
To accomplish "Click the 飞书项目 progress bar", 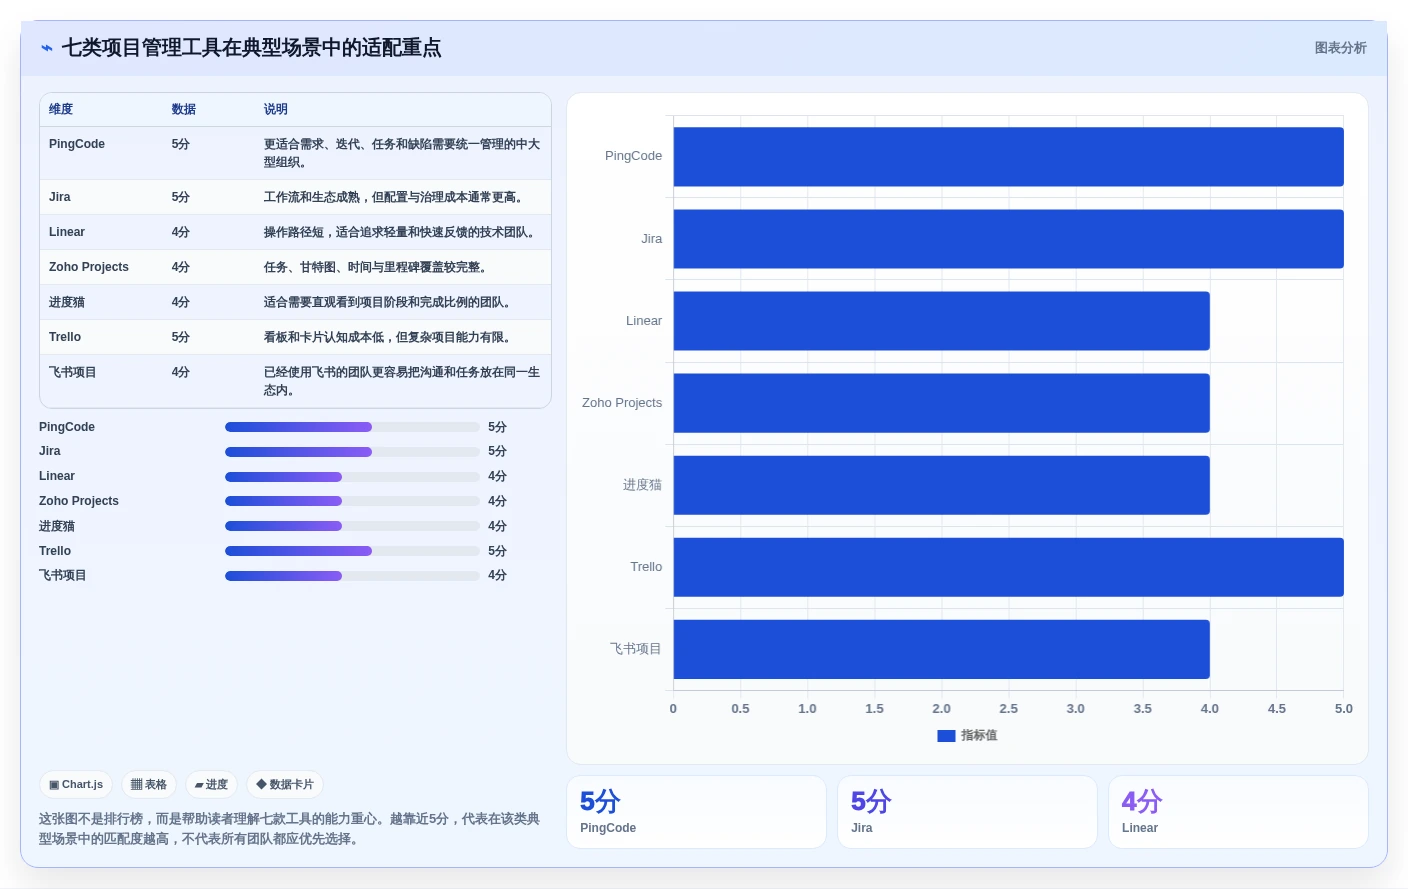I will pos(352,576).
